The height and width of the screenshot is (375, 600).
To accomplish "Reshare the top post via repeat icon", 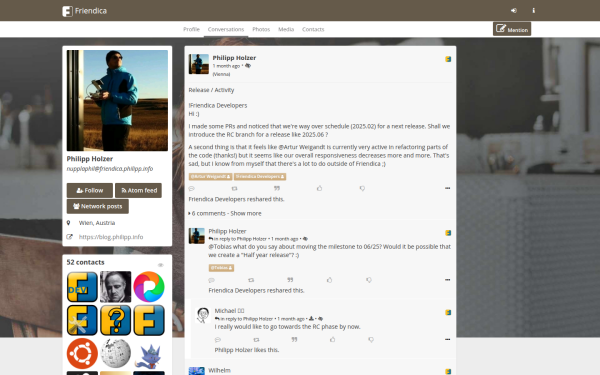I will click(x=234, y=188).
